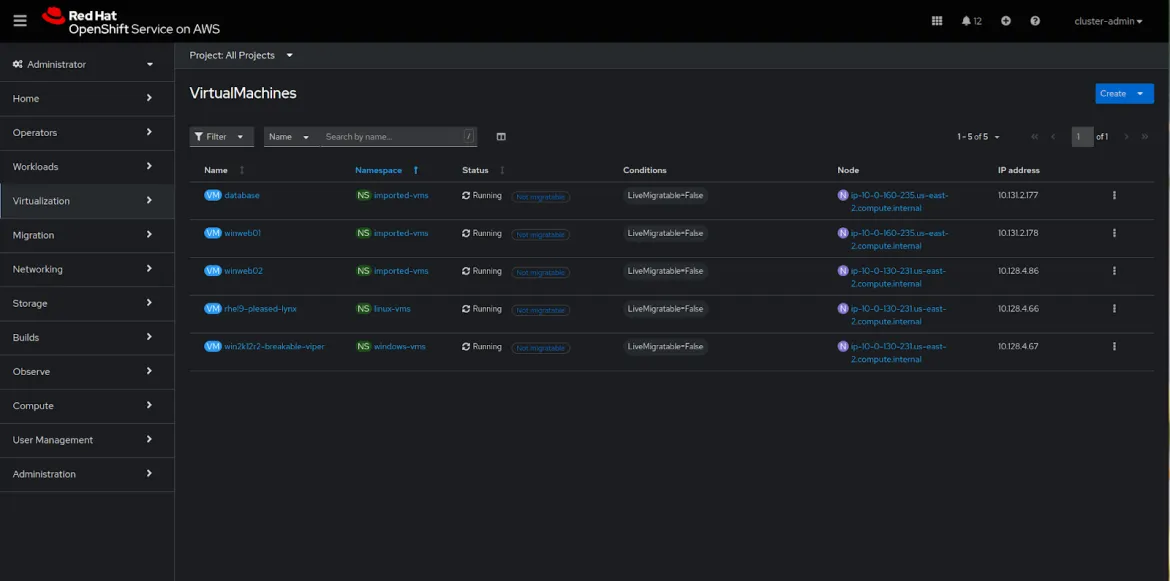
Task: Go to next page arrow
Action: coord(1126,136)
